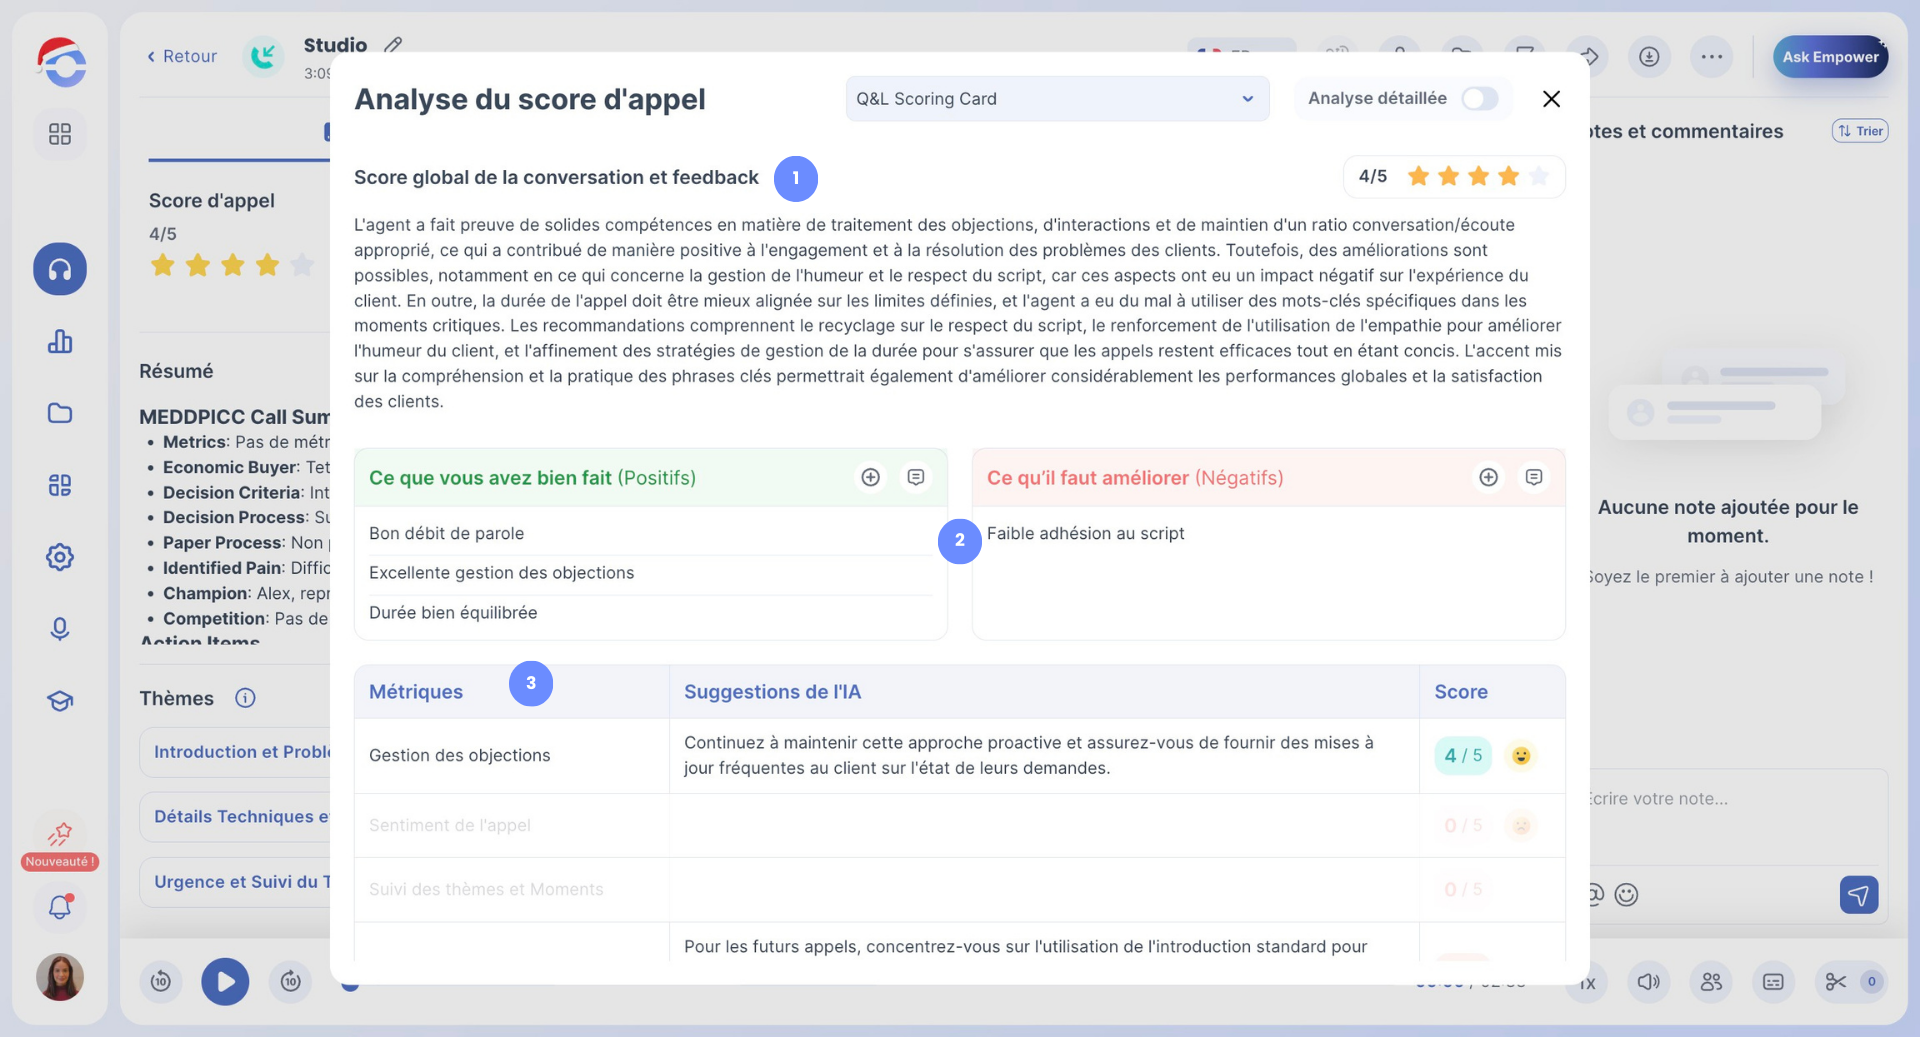Screen dimensions: 1920x1037
Task: Click the user profile avatar
Action: pyautogui.click(x=60, y=977)
